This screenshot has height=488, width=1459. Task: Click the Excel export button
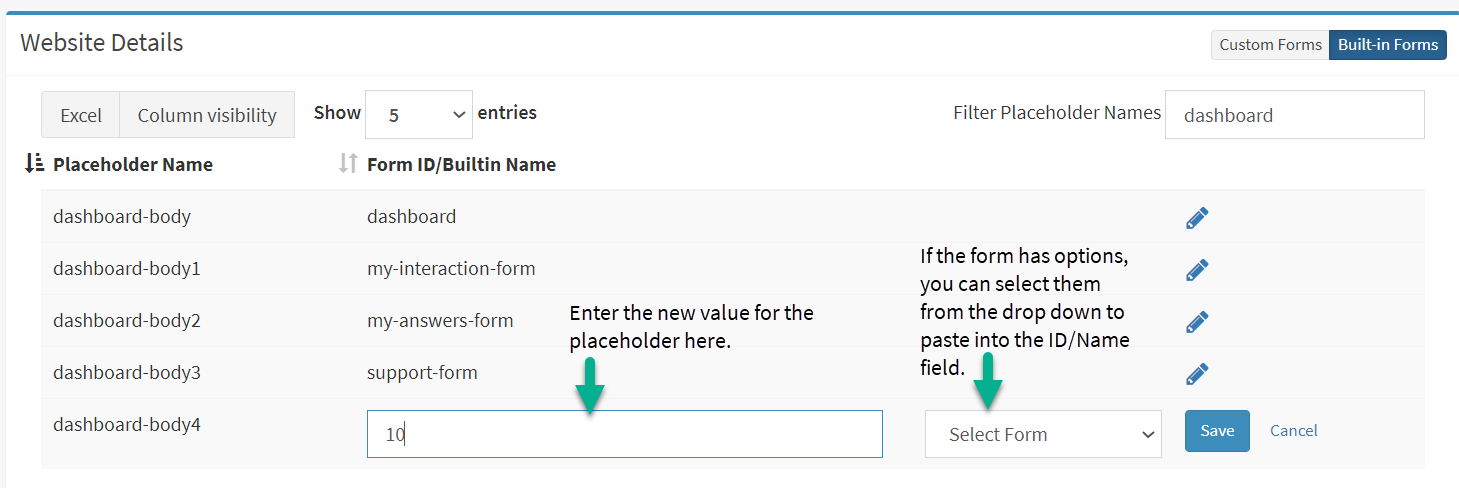[81, 115]
